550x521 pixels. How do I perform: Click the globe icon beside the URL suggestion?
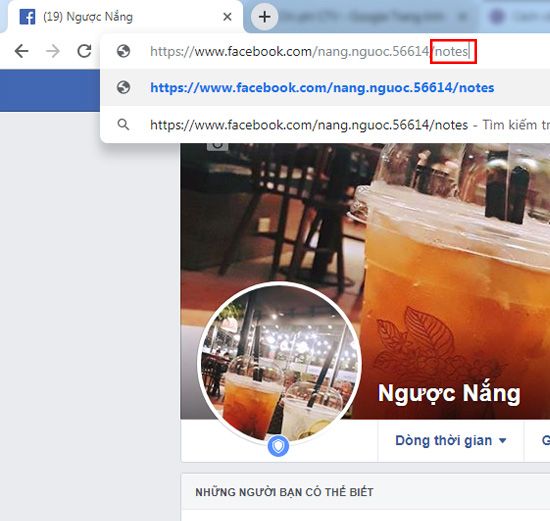coord(123,87)
